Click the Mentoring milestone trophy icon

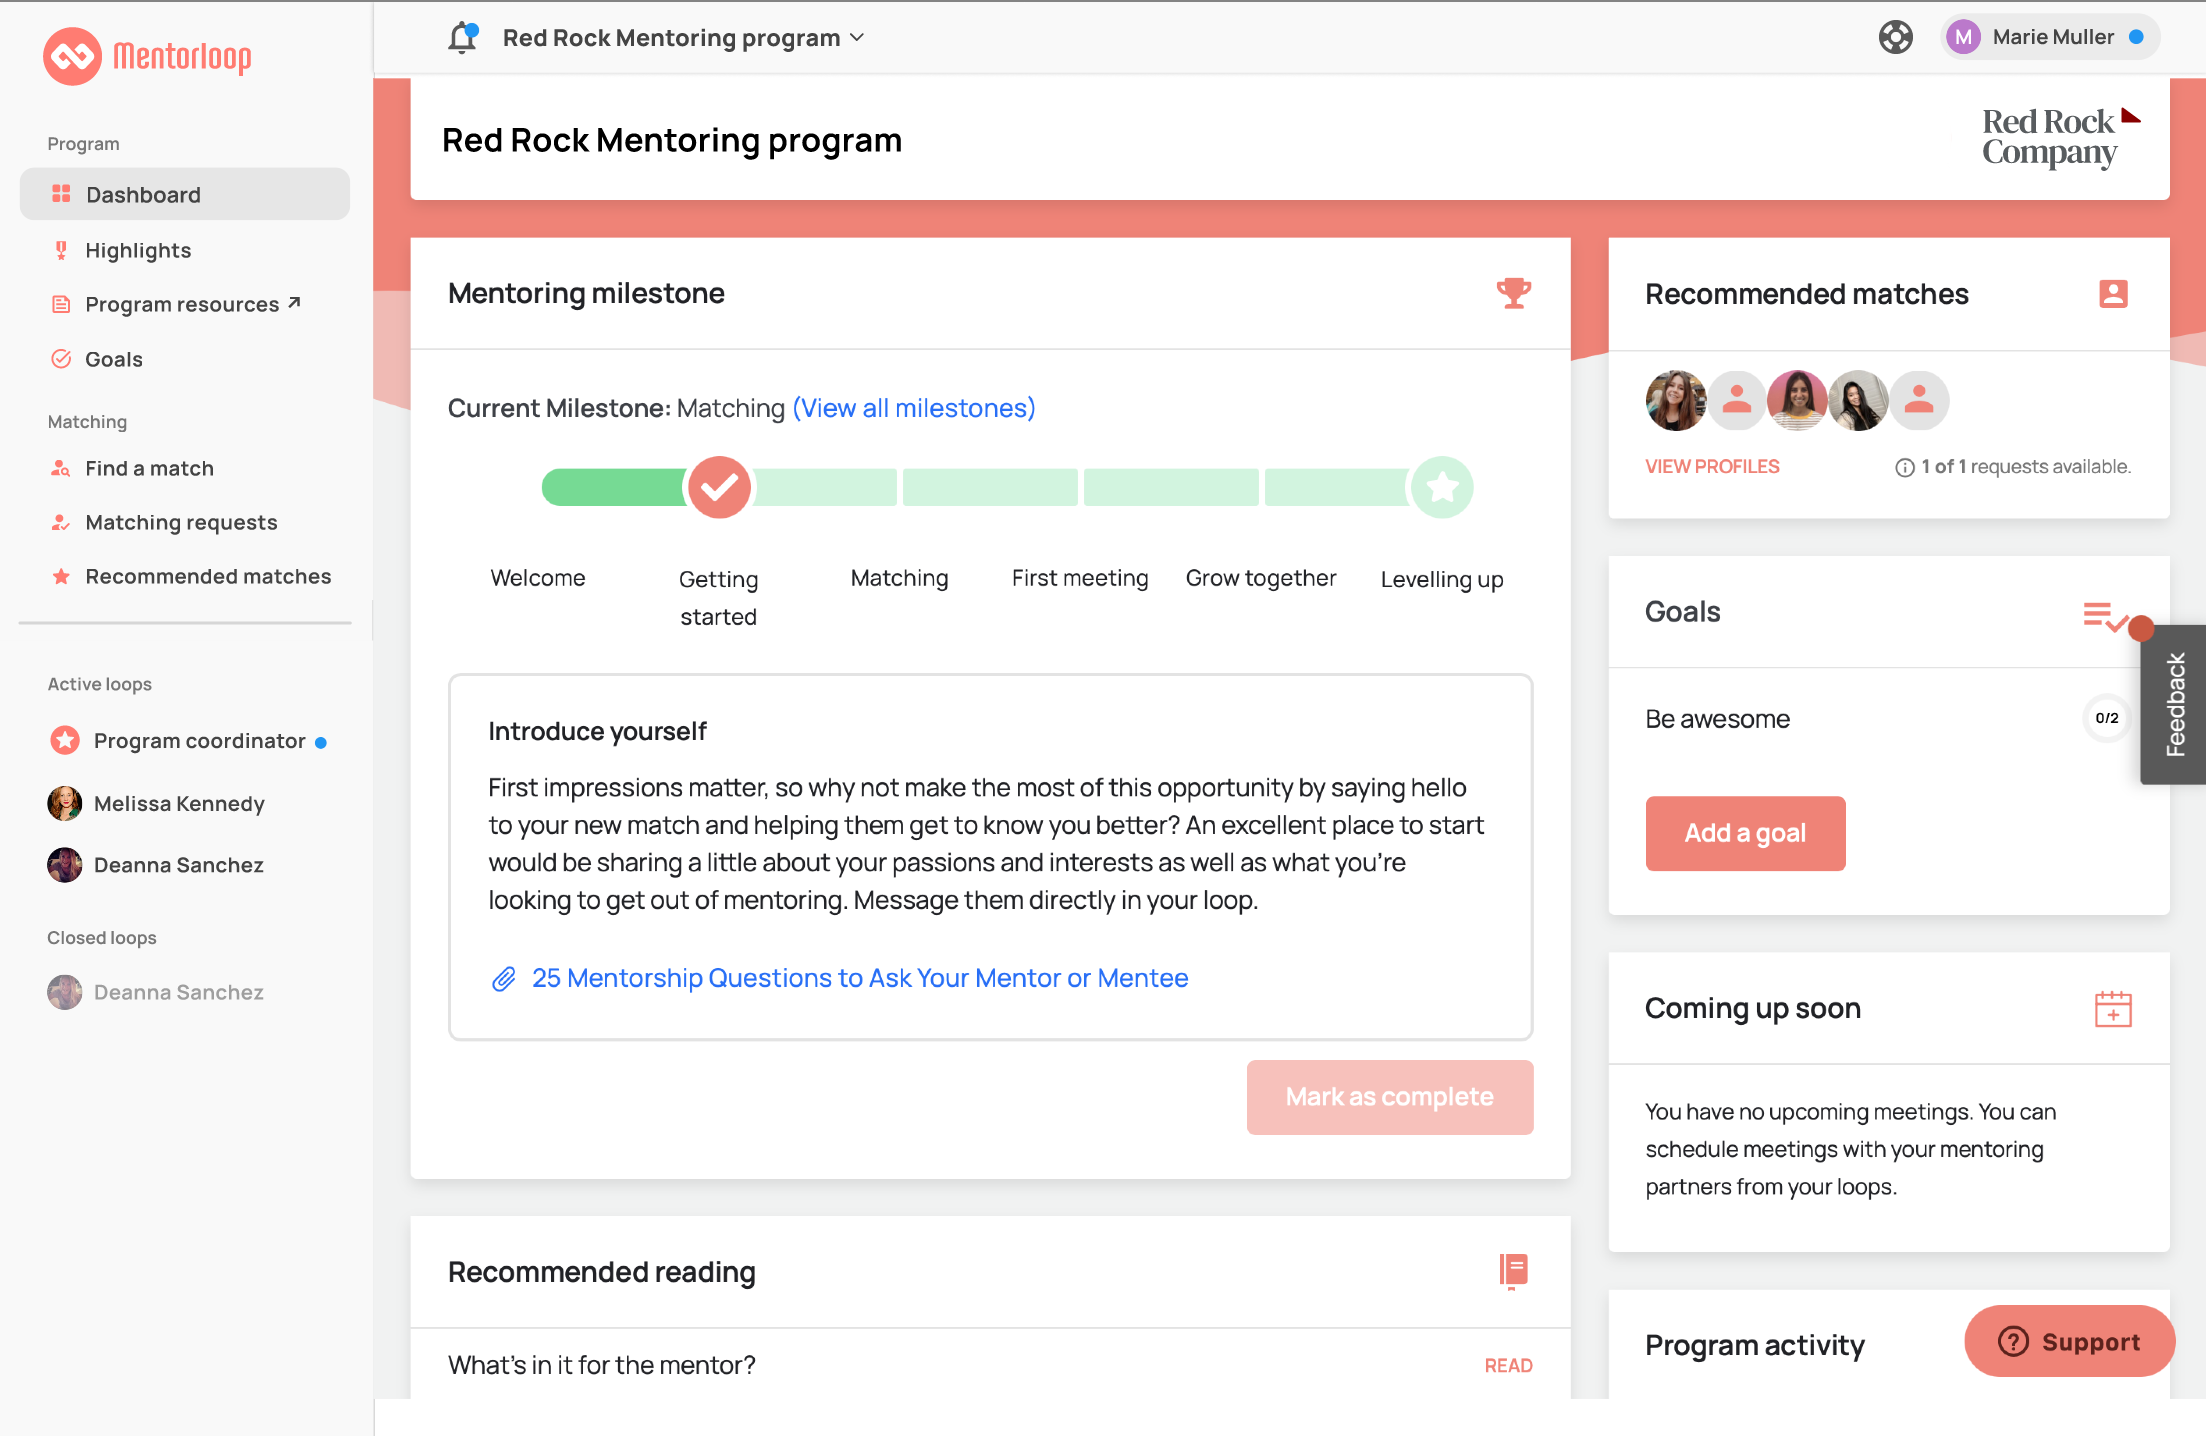1513,293
